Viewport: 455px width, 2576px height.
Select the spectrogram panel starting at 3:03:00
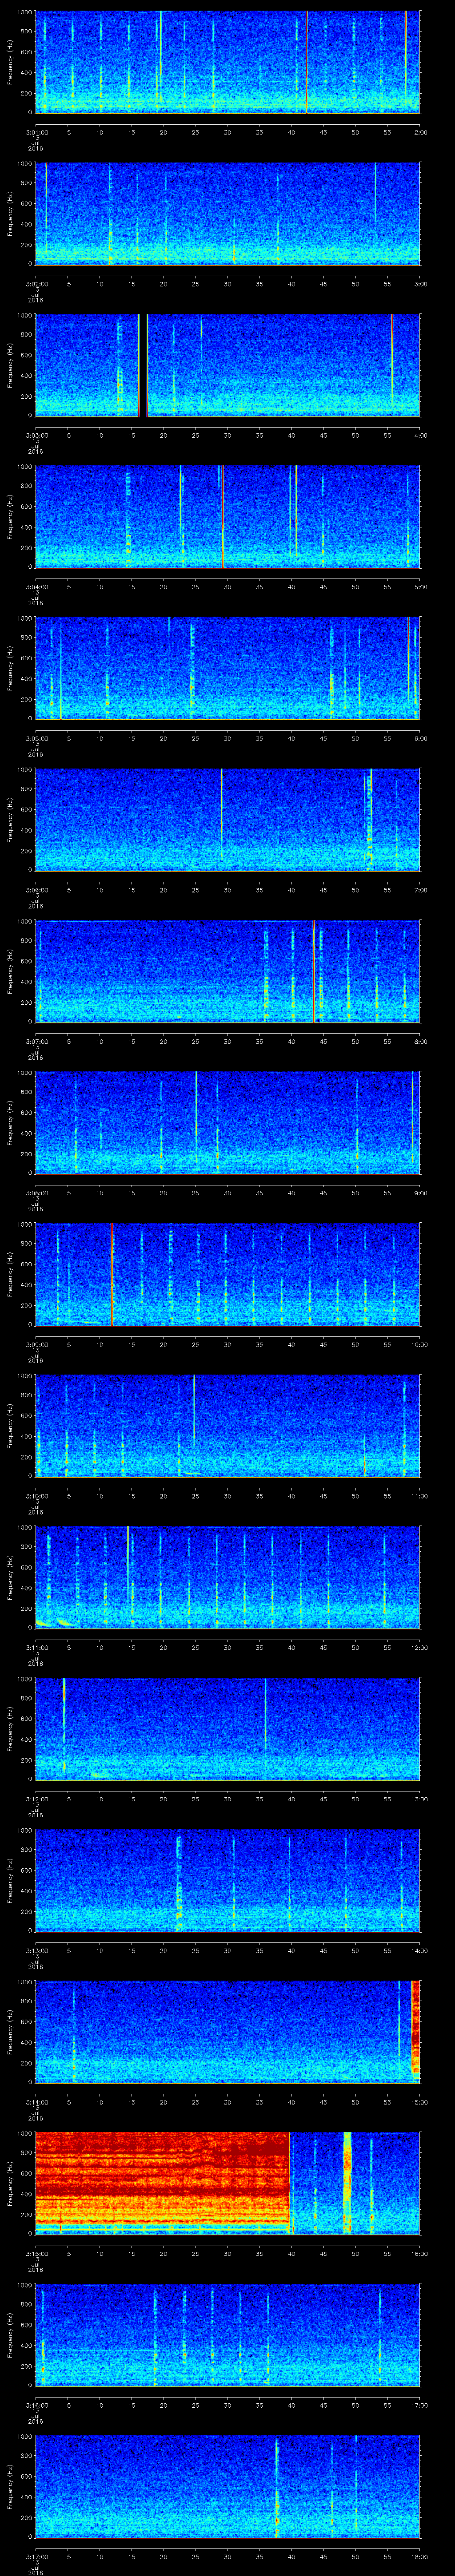tap(228, 365)
